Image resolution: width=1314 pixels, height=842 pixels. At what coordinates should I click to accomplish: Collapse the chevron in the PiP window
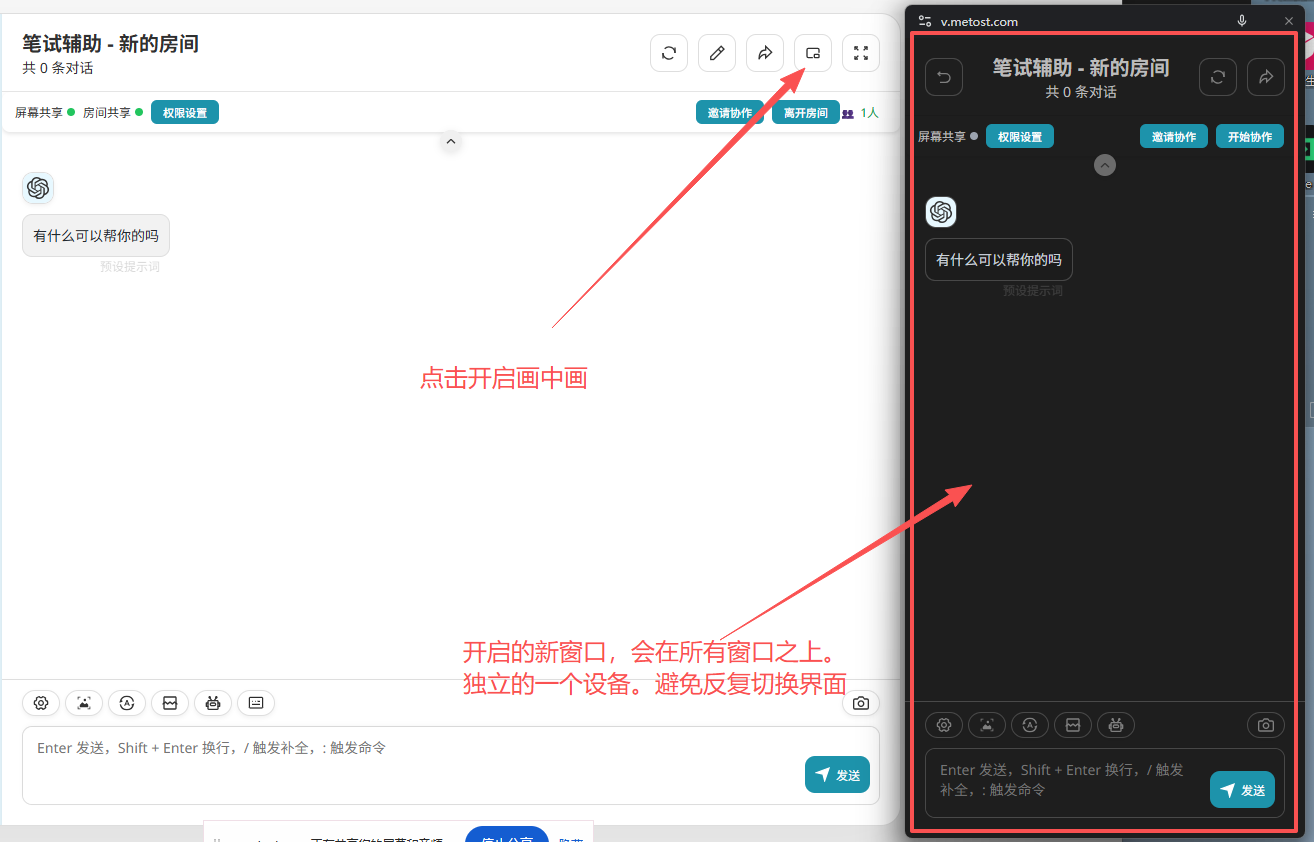pyautogui.click(x=1104, y=165)
